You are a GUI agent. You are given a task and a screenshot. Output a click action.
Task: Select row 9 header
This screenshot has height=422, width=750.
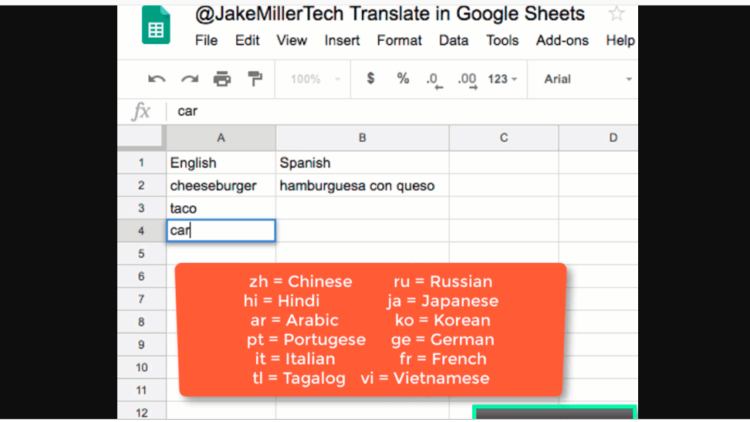coord(141,344)
